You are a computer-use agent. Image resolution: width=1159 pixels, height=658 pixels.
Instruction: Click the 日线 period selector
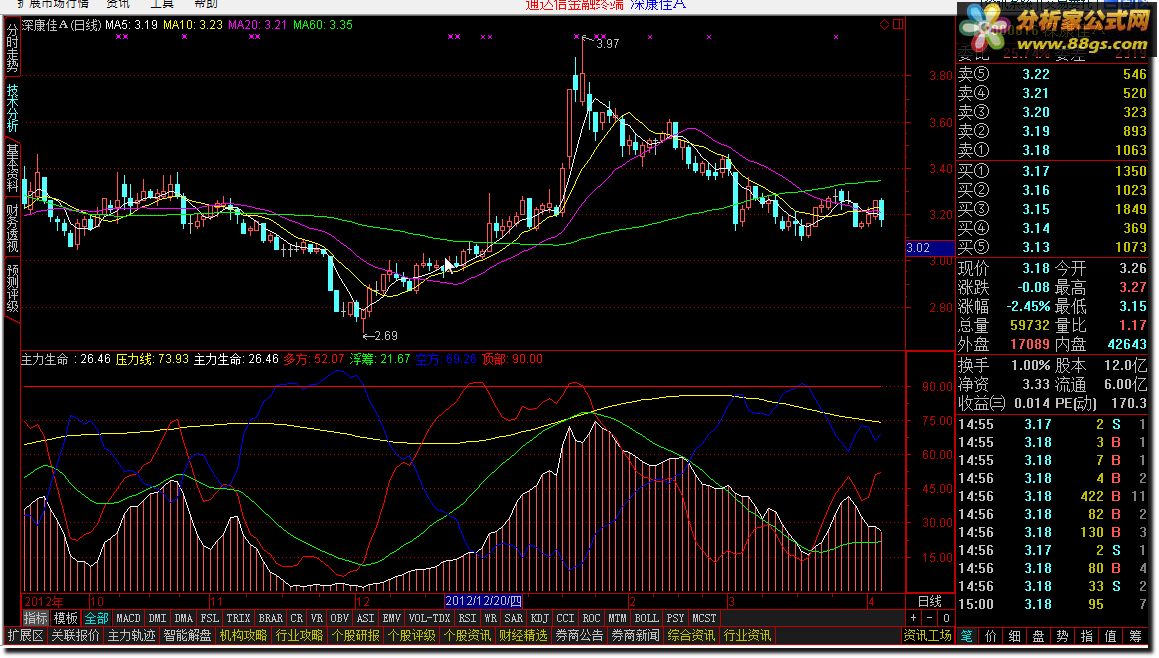click(x=930, y=601)
